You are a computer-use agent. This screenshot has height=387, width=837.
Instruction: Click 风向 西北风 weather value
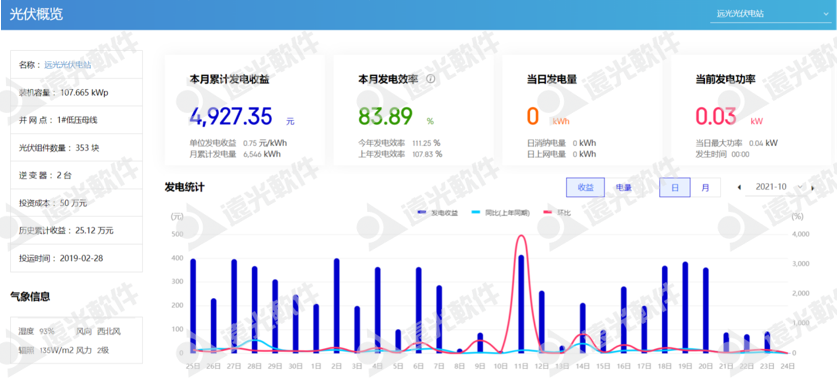pyautogui.click(x=98, y=331)
